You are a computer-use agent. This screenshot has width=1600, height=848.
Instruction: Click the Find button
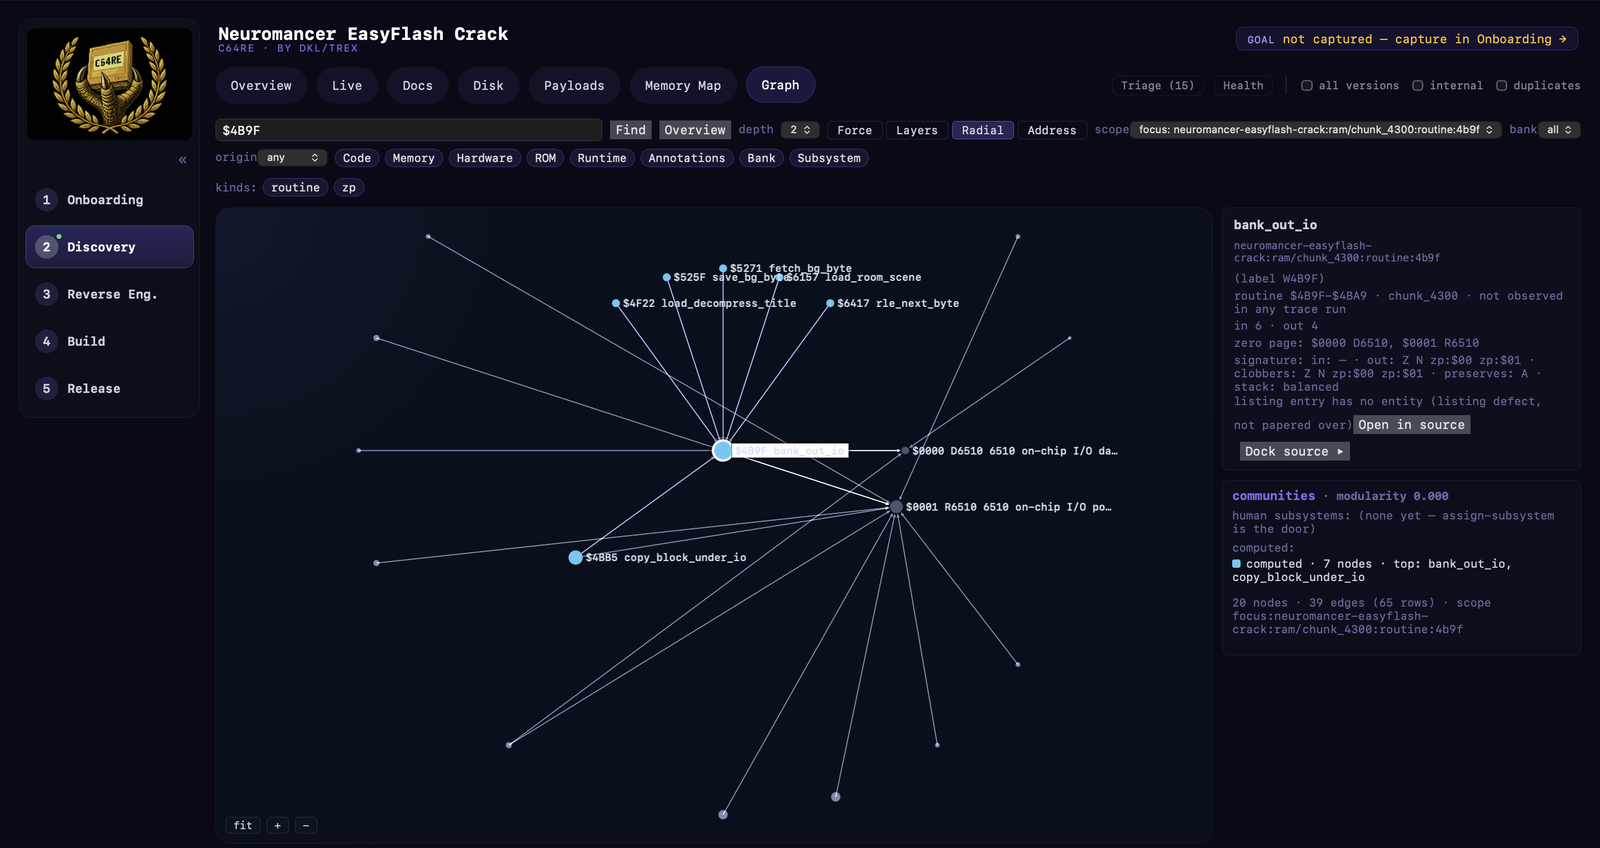click(x=630, y=130)
